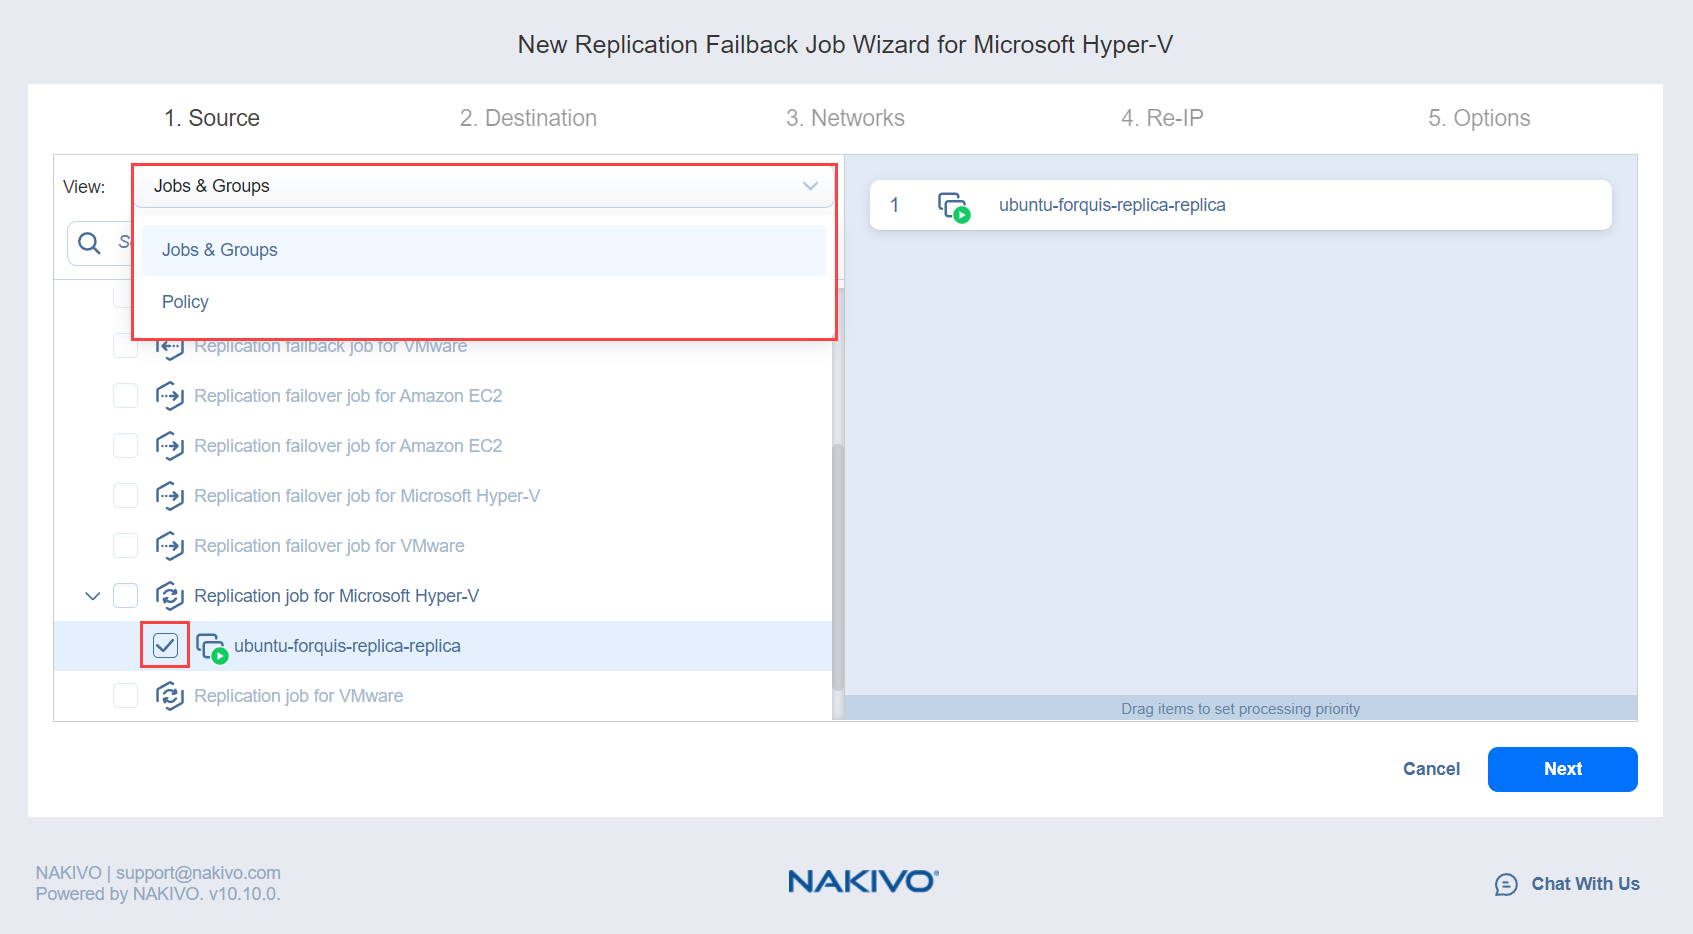1693x934 pixels.
Task: Click the Replication failover job for Microsoft Hyper-V icon
Action: point(170,496)
